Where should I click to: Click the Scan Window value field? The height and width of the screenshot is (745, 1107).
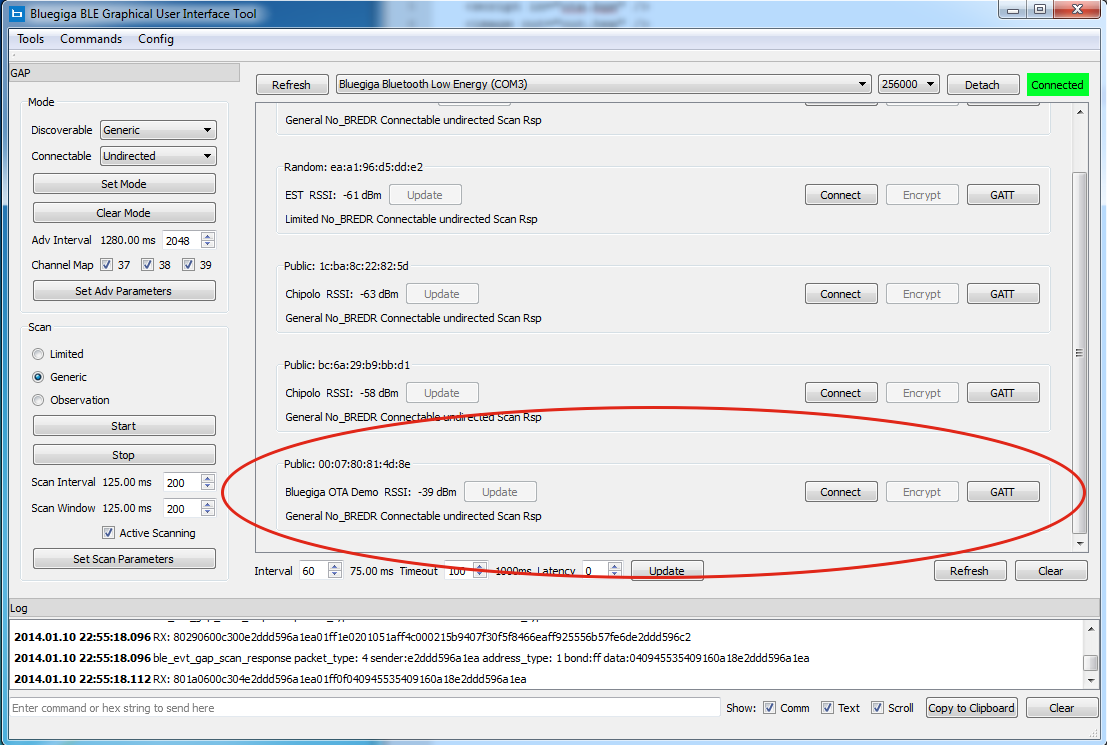[x=182, y=508]
